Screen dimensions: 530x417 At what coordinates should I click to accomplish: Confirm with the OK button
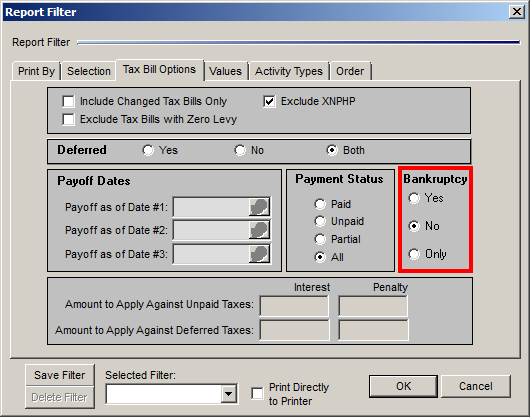pyautogui.click(x=403, y=386)
